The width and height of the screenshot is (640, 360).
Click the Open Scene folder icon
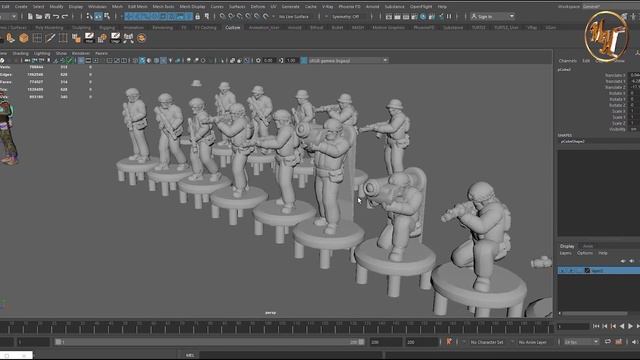tap(39, 16)
